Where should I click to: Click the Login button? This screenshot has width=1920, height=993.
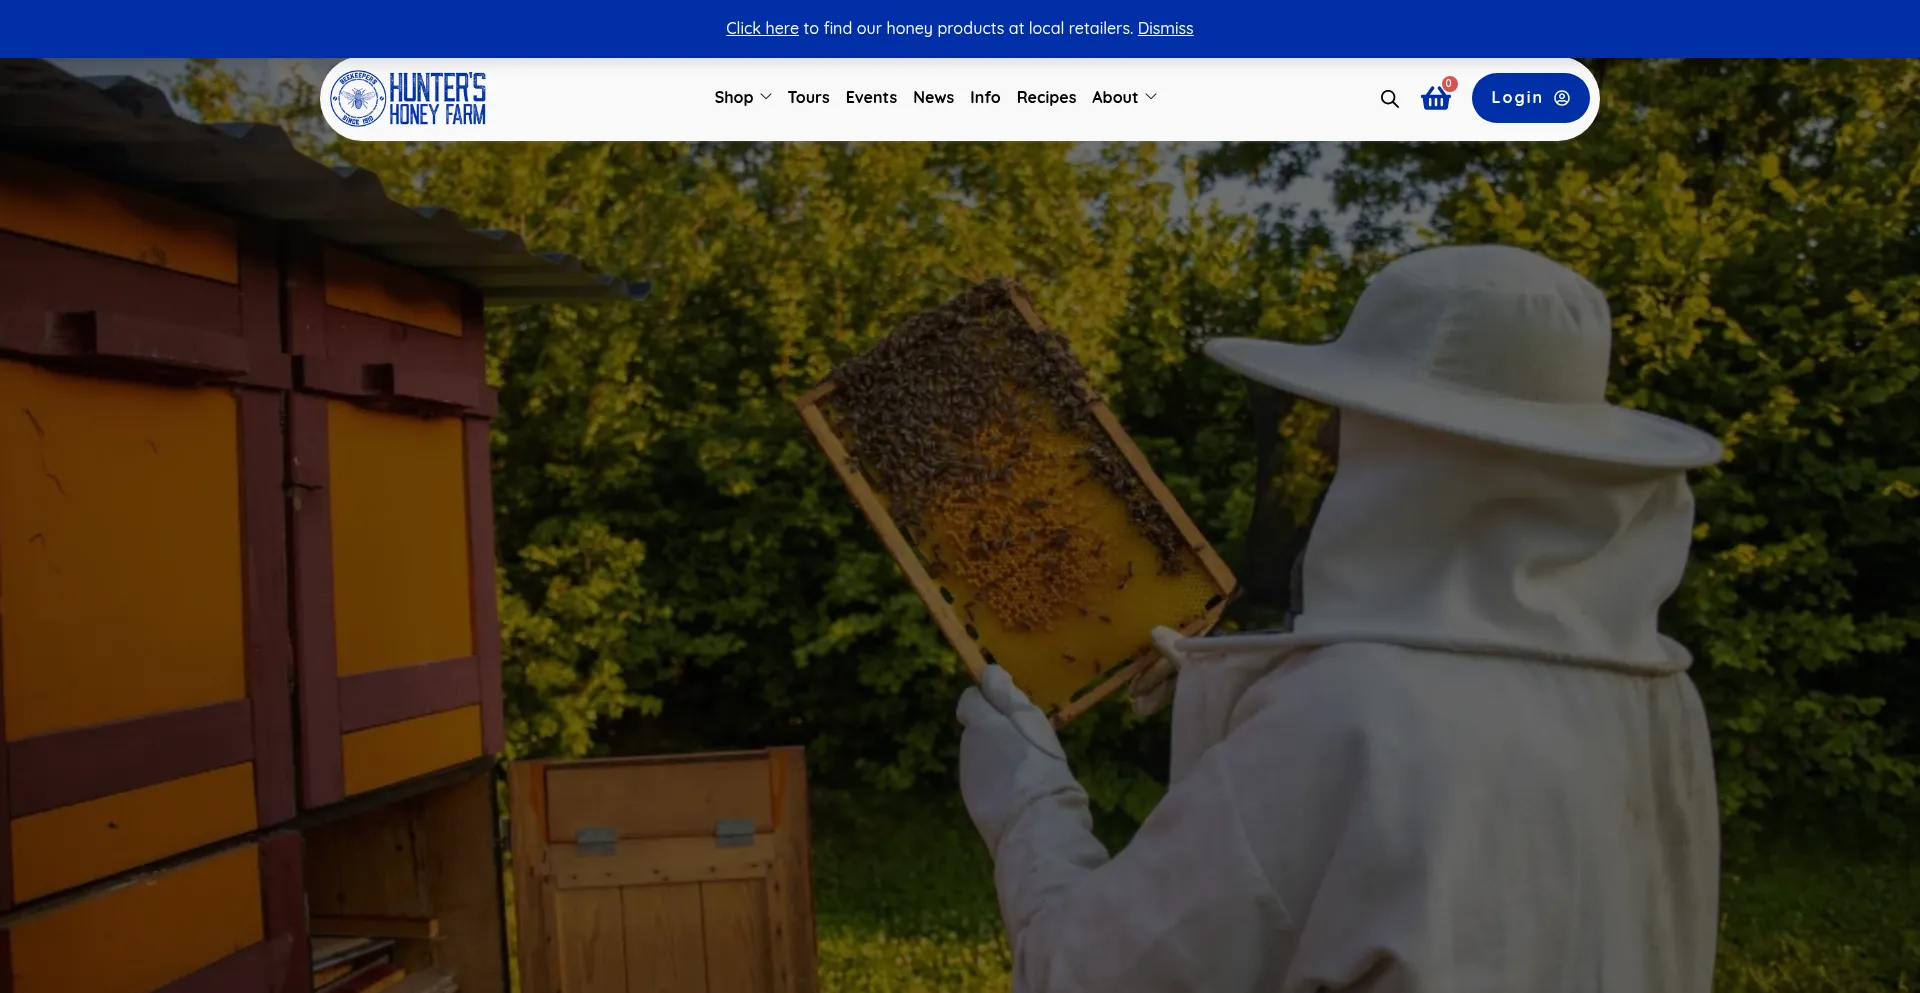(1529, 97)
